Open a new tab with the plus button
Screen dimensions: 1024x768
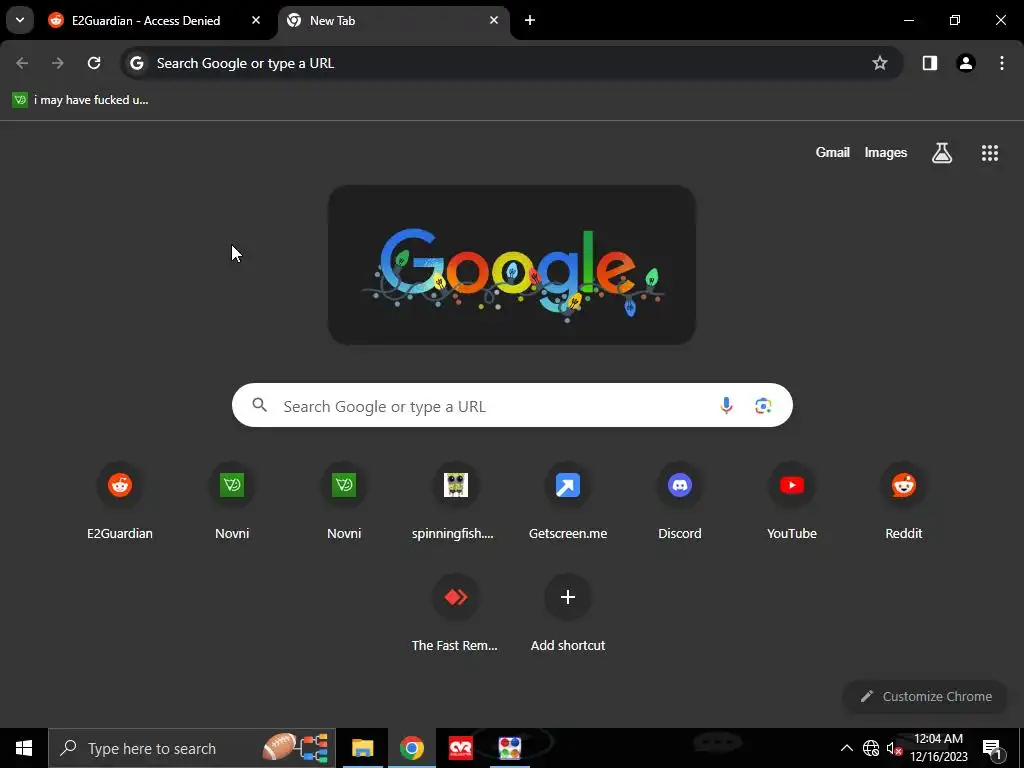pos(530,20)
